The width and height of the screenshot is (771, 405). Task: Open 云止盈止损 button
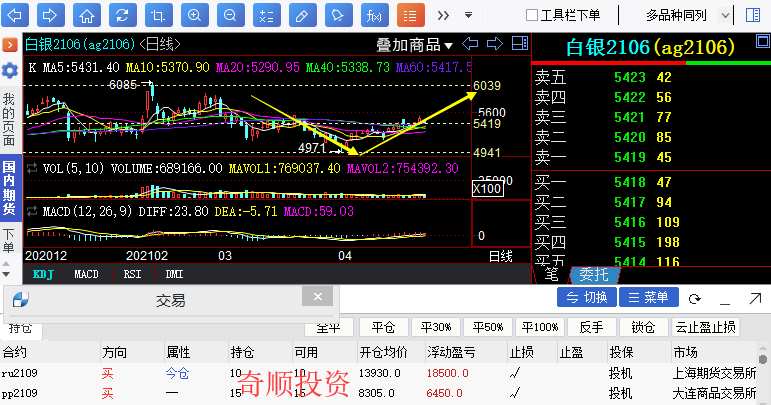[705, 327]
